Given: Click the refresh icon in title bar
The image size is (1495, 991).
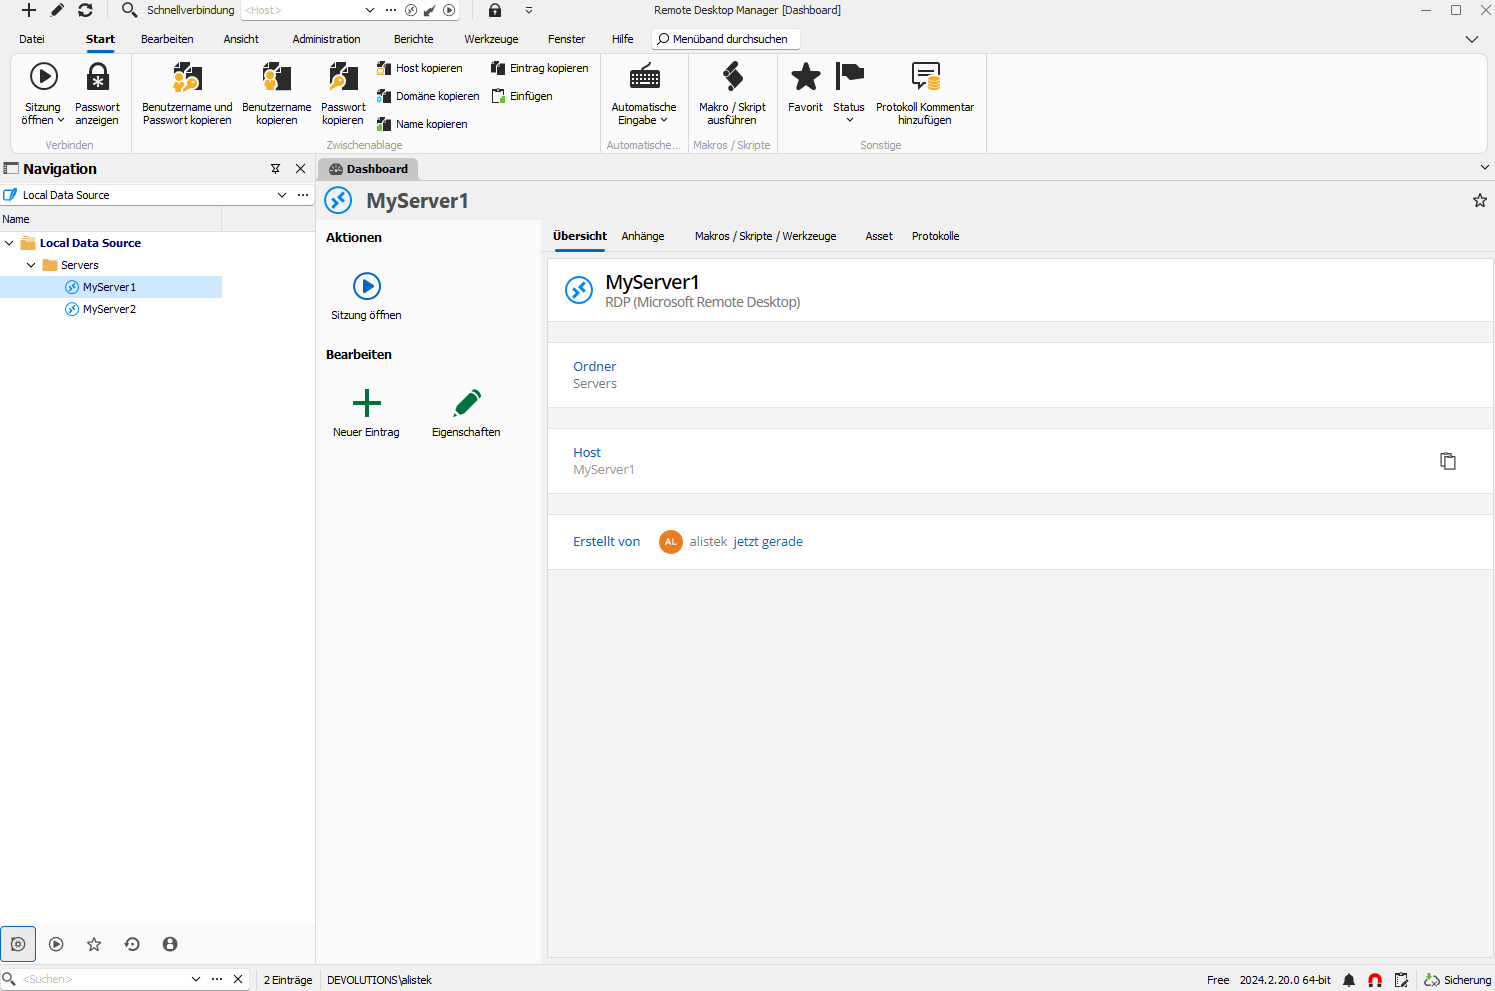Looking at the screenshot, I should tap(85, 10).
